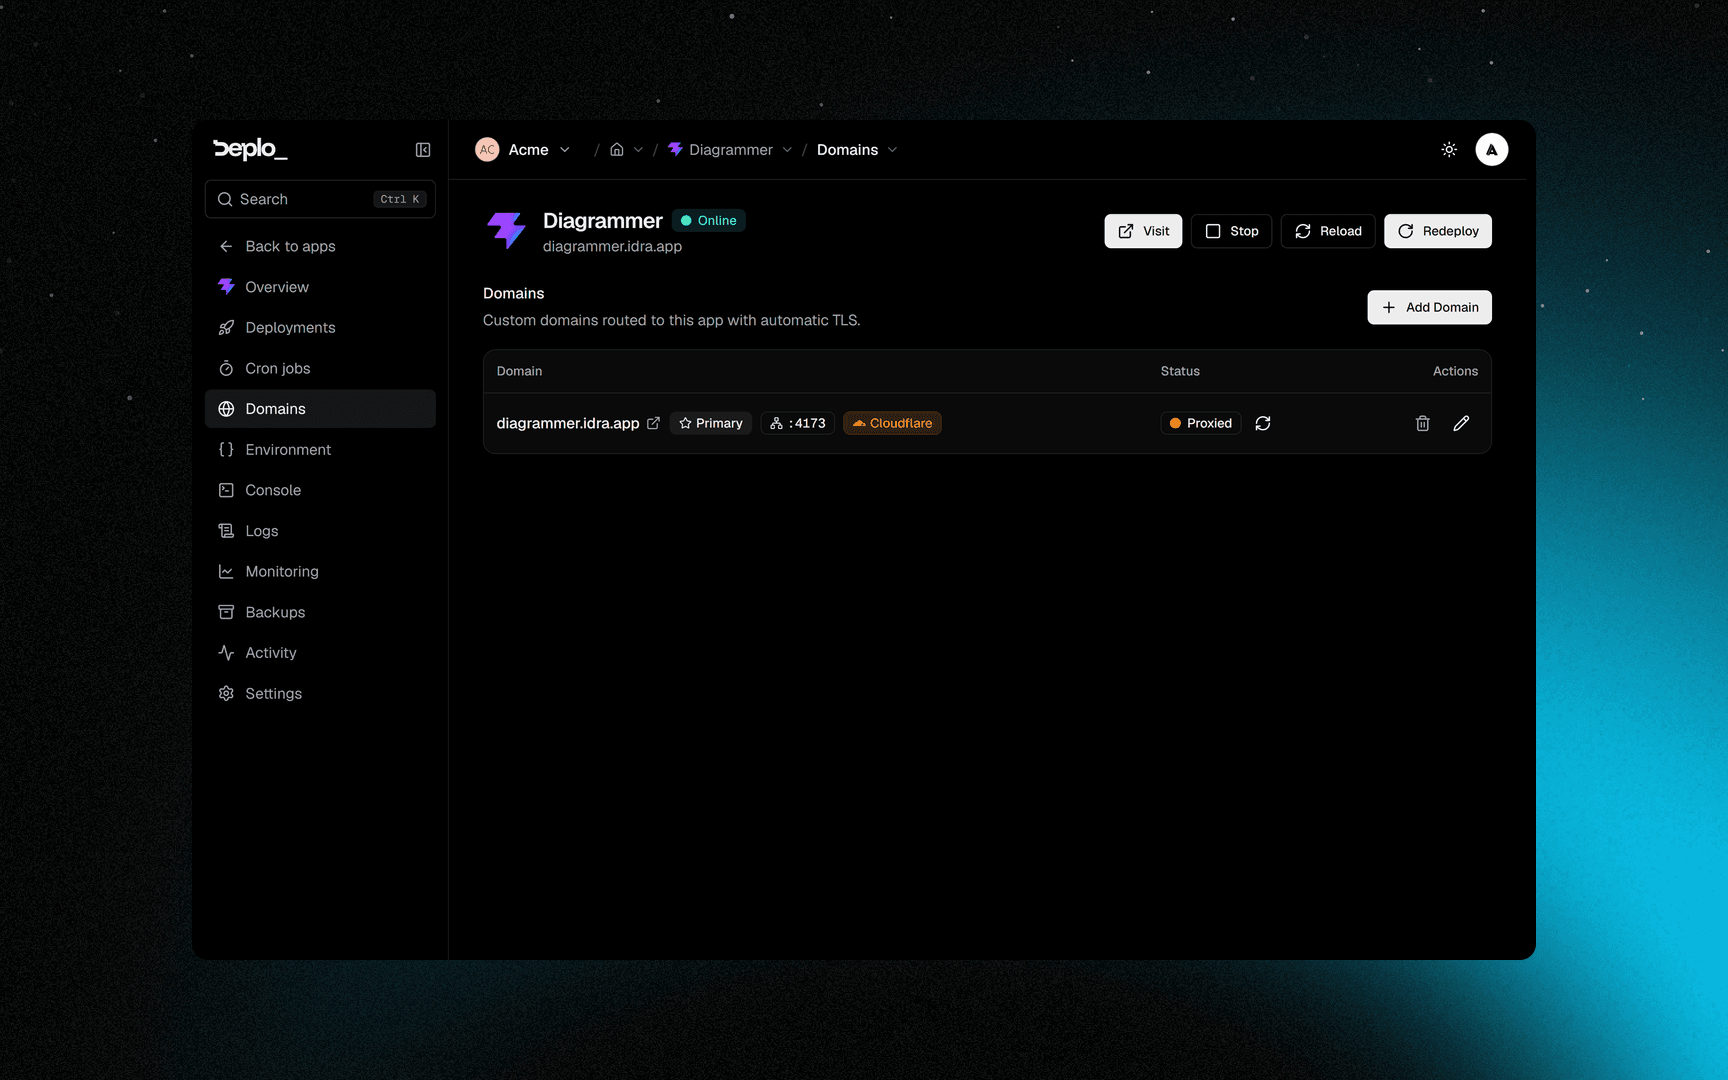Open Logs section
Viewport: 1728px width, 1080px height.
[320, 531]
